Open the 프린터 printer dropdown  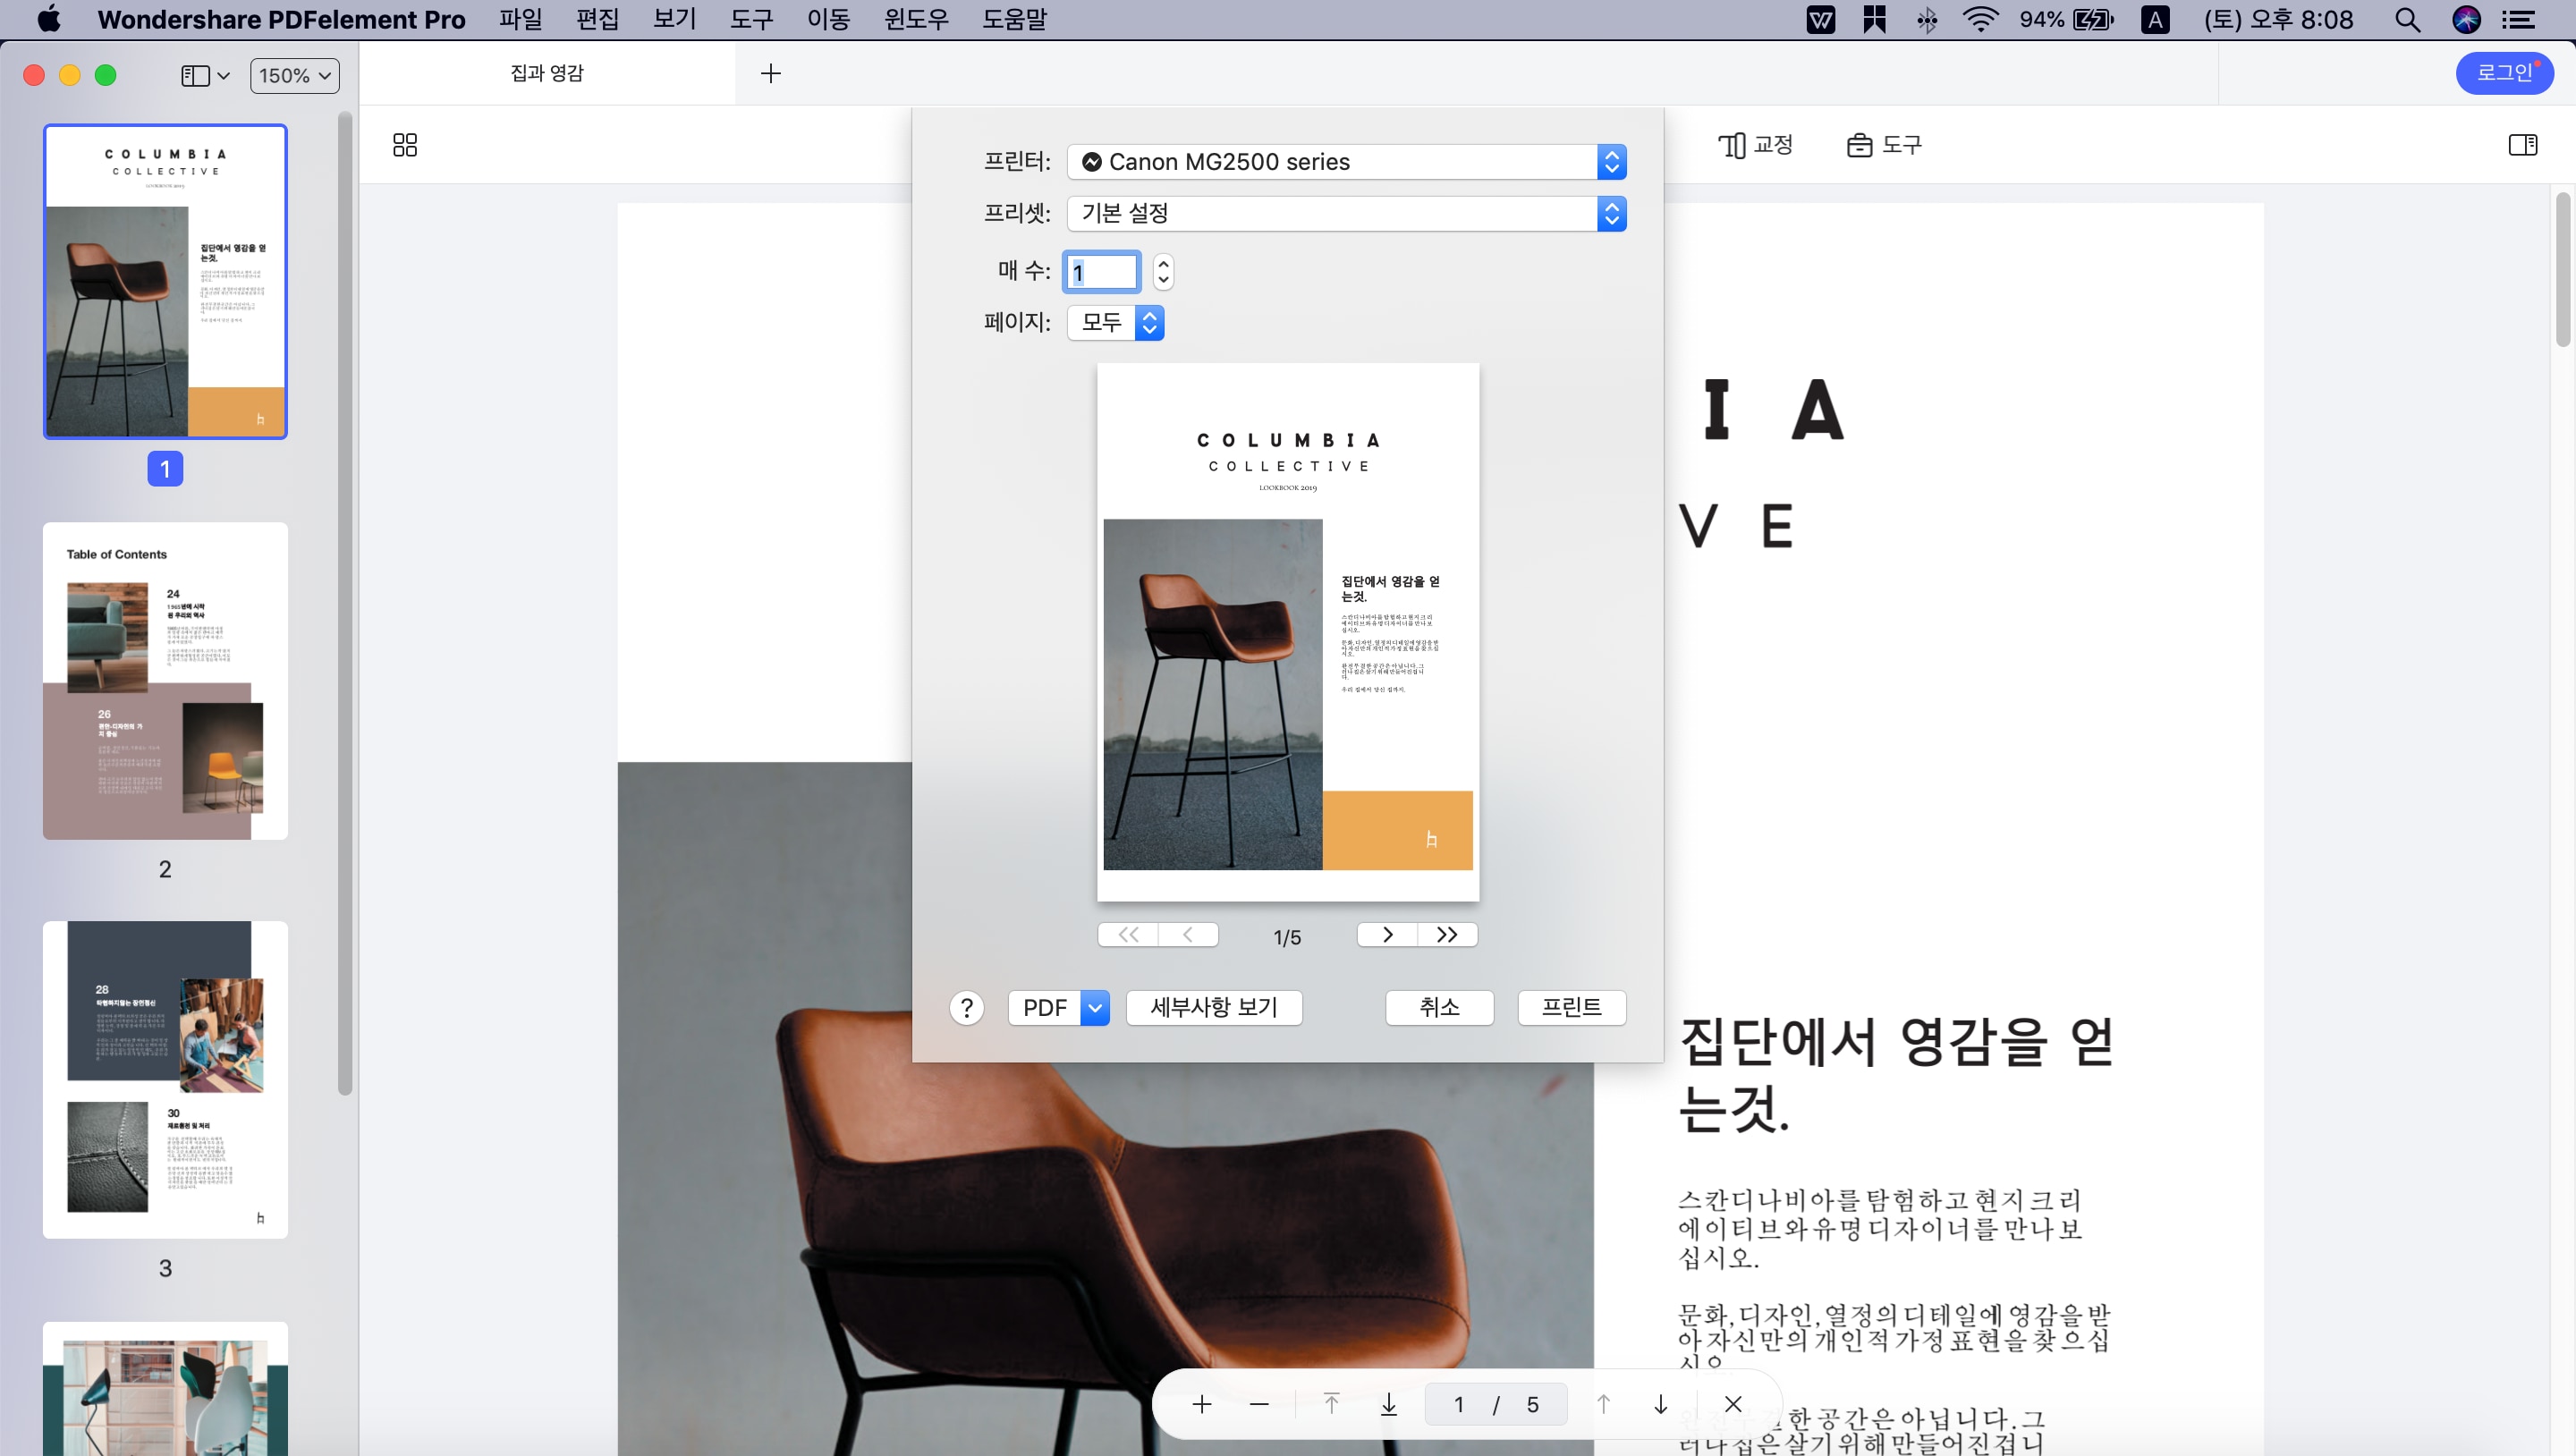tap(1346, 162)
